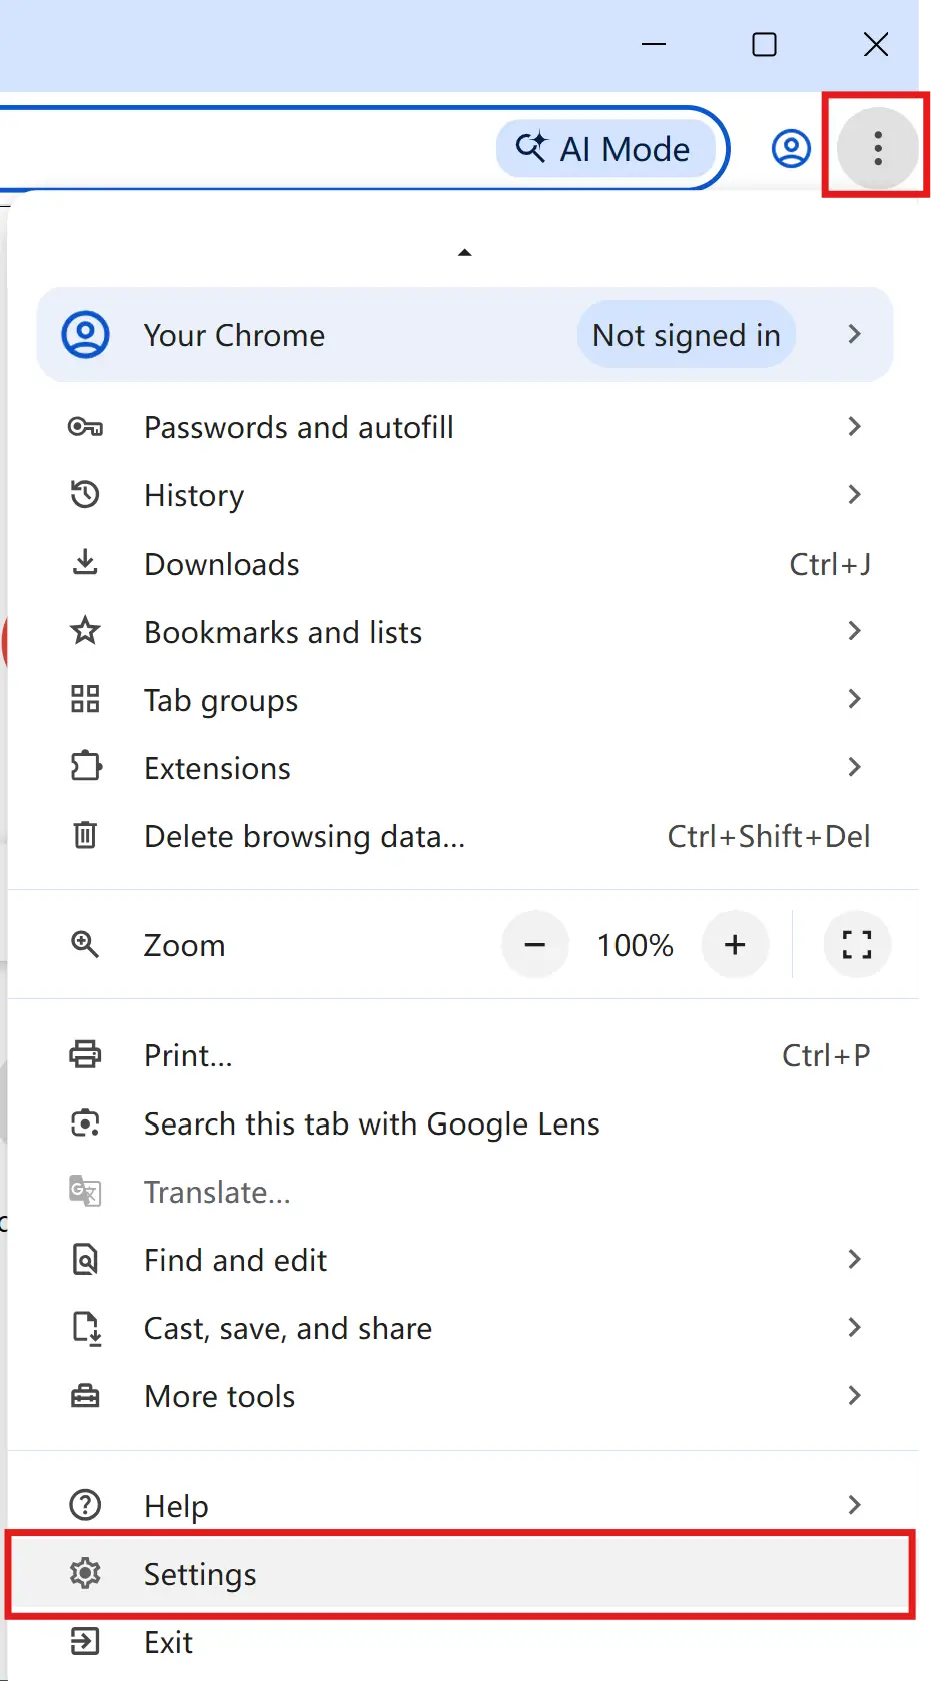931x1681 pixels.
Task: Click the Extensions puzzle icon
Action: 85,767
